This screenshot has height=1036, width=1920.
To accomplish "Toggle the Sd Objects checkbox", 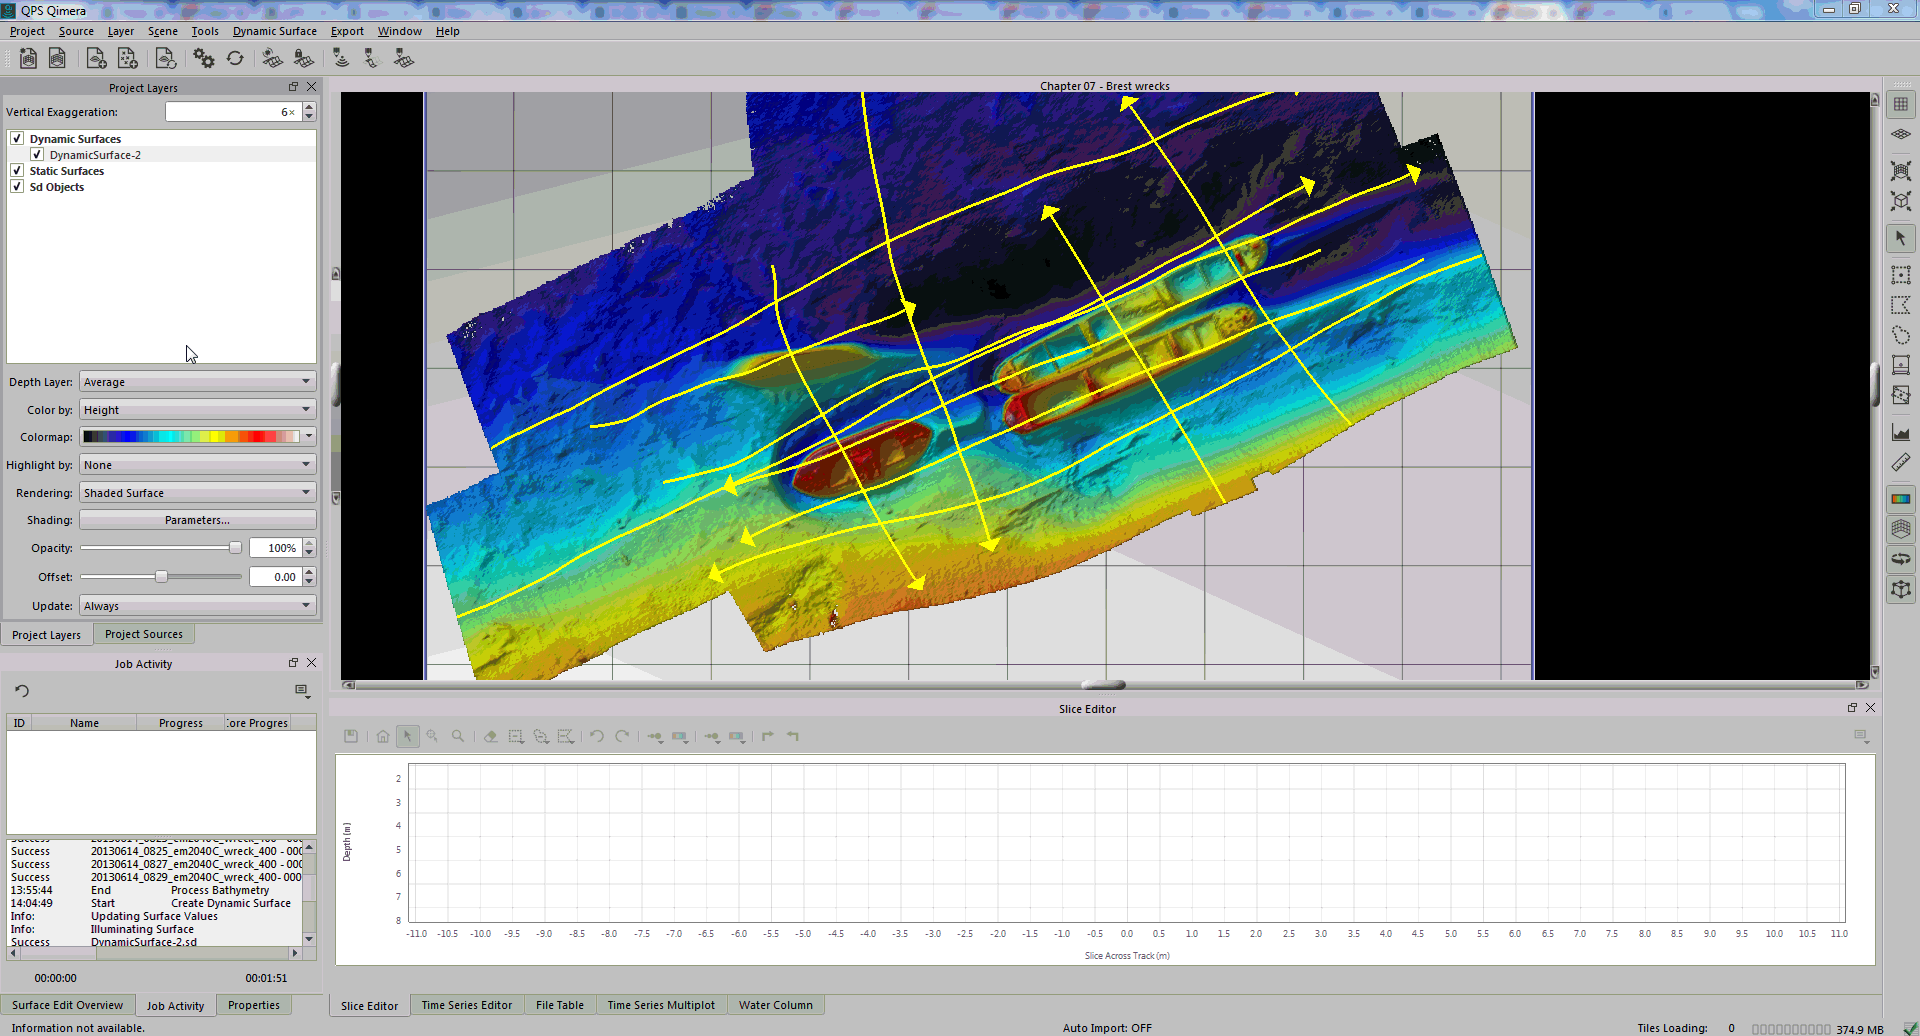I will [x=17, y=187].
